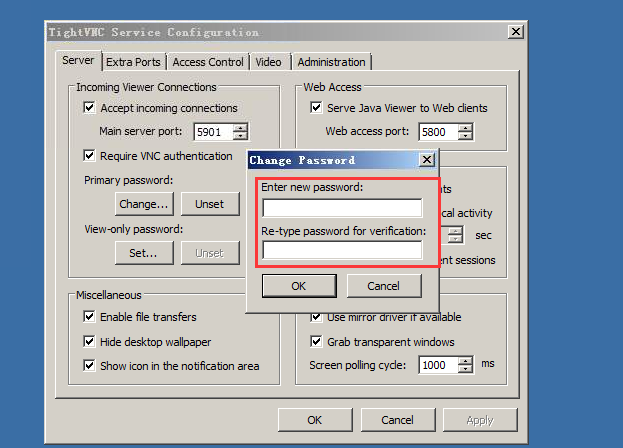Toggle Grab transparent windows checkbox
The height and width of the screenshot is (448, 623).
click(316, 342)
